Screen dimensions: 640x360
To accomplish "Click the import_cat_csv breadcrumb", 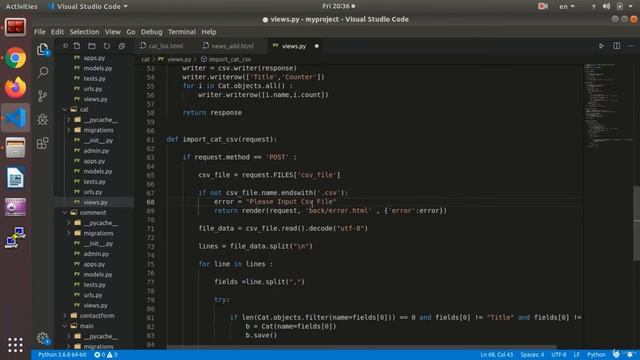I will (x=226, y=60).
